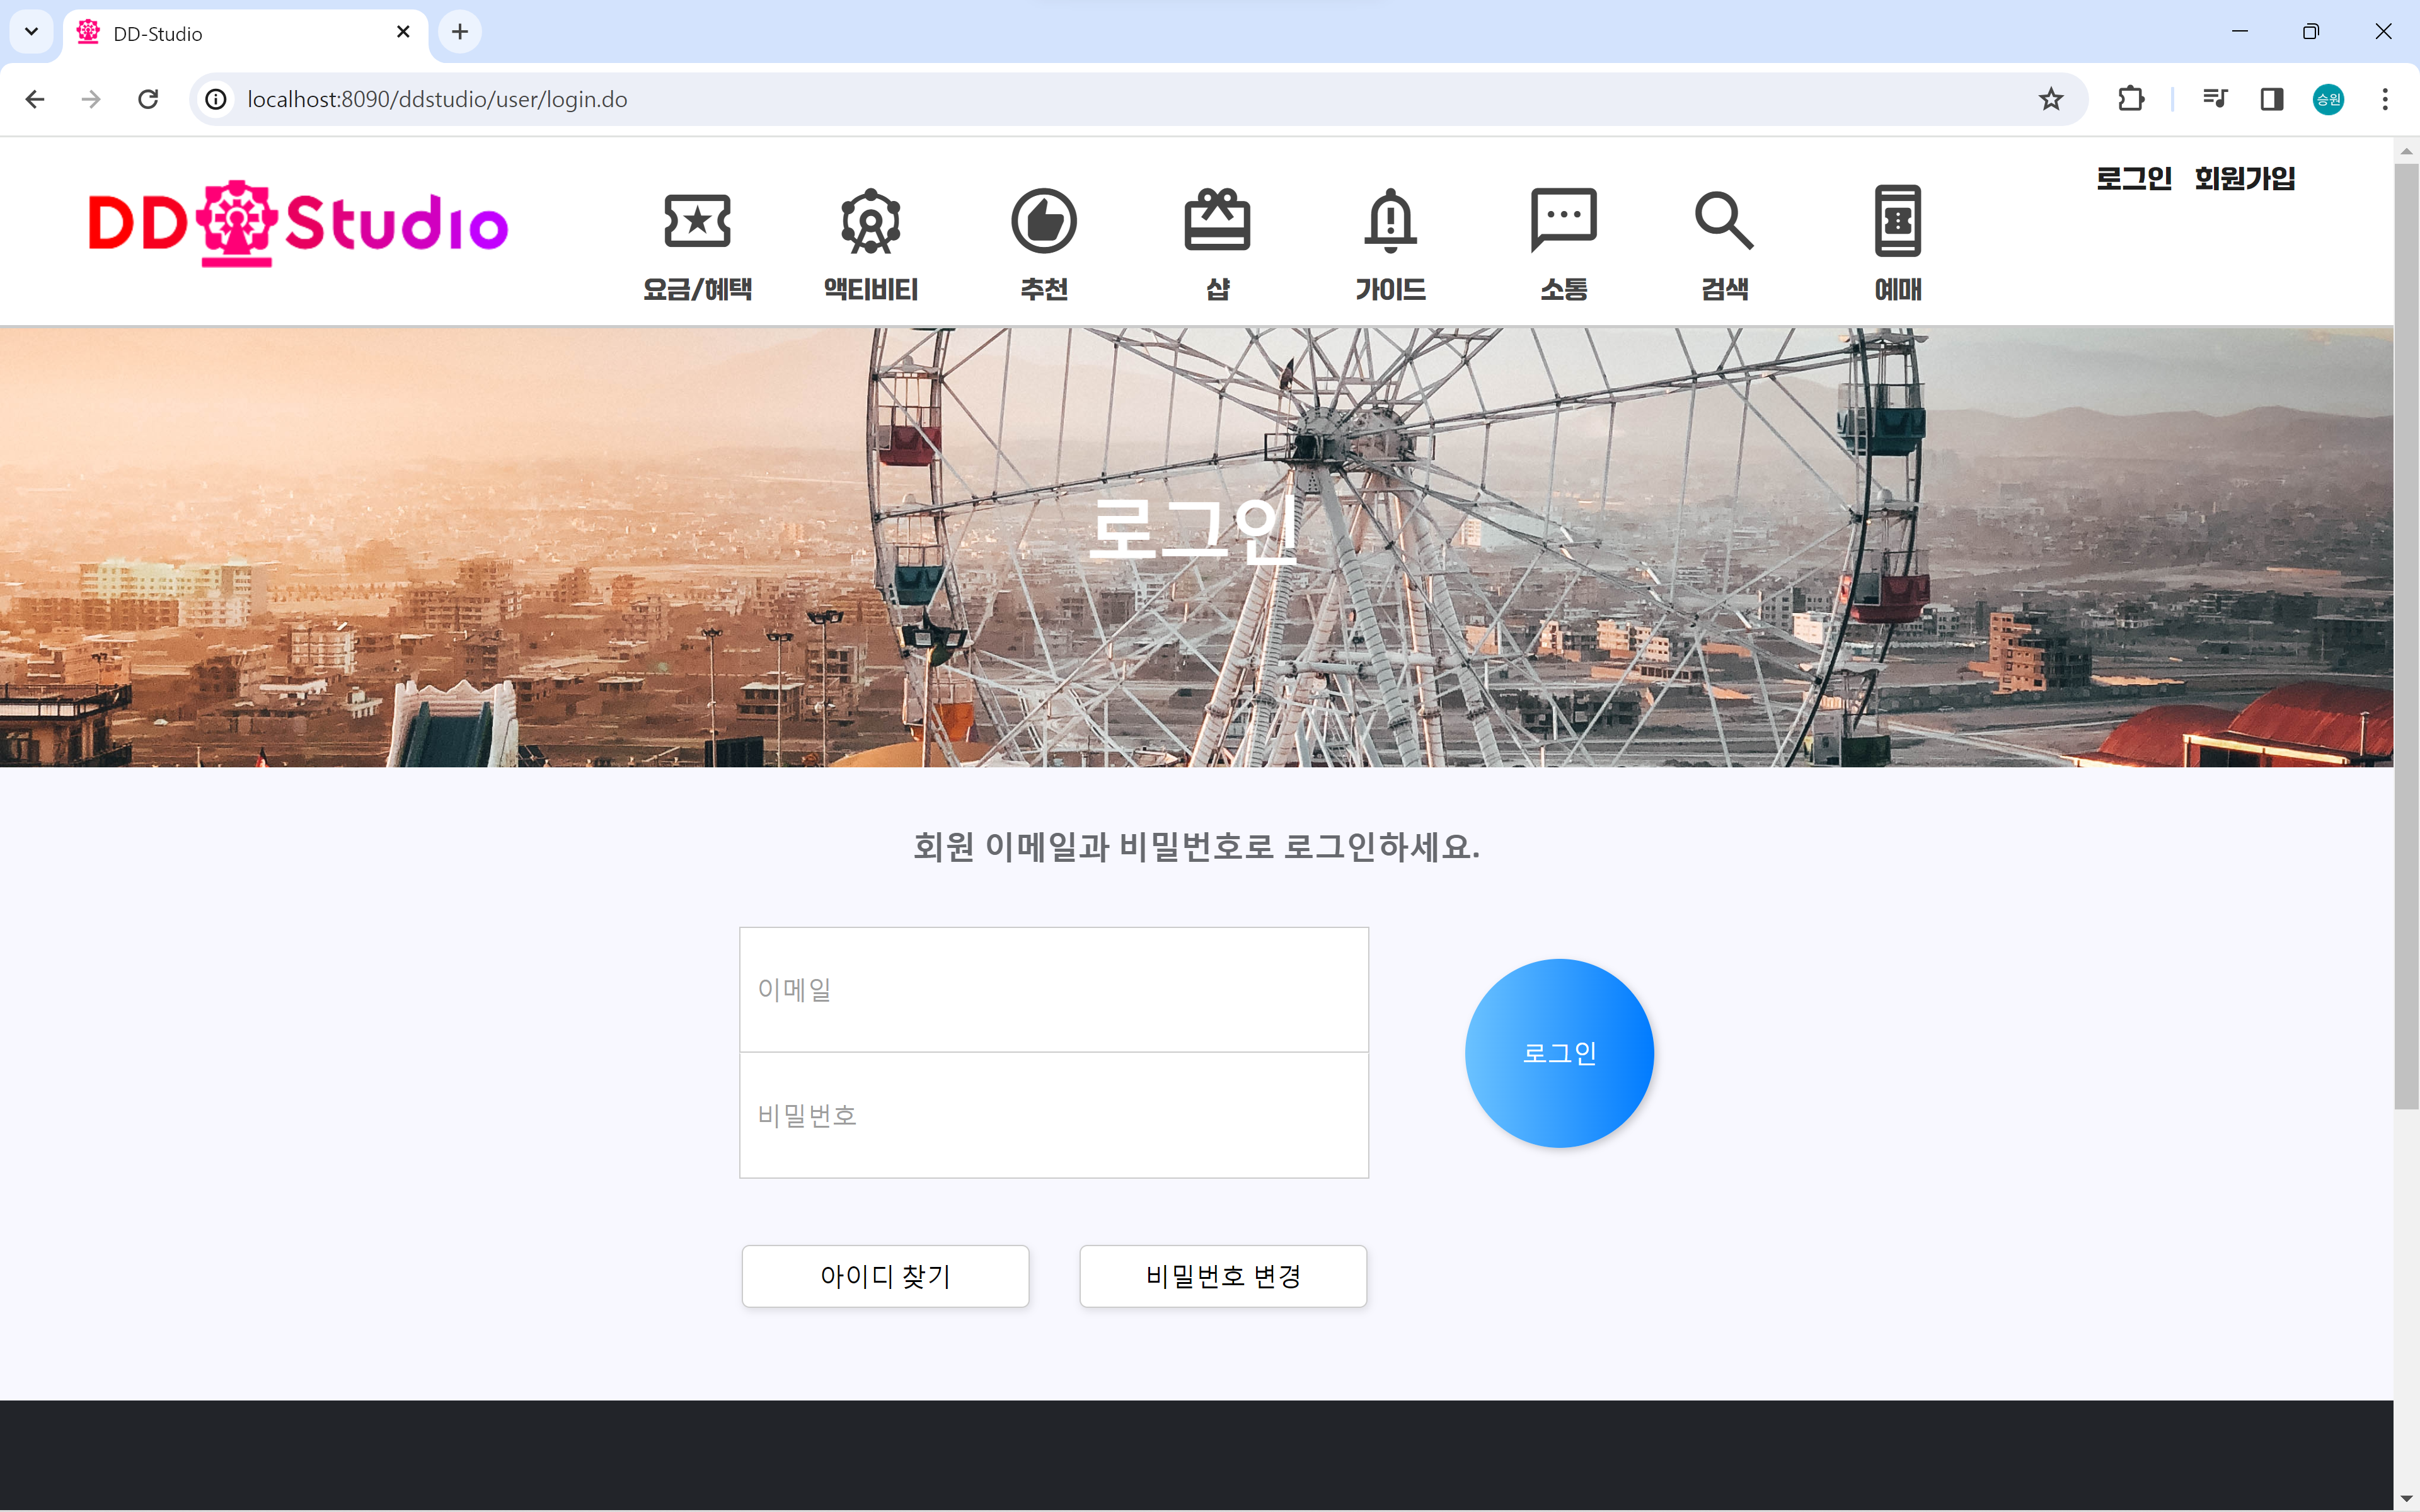Click the round blue 로그인 button
The image size is (2420, 1512).
(x=1559, y=1053)
